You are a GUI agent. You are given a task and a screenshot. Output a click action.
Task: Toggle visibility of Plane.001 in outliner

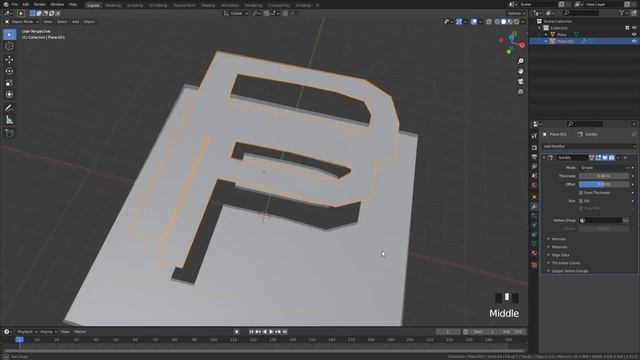tap(634, 41)
